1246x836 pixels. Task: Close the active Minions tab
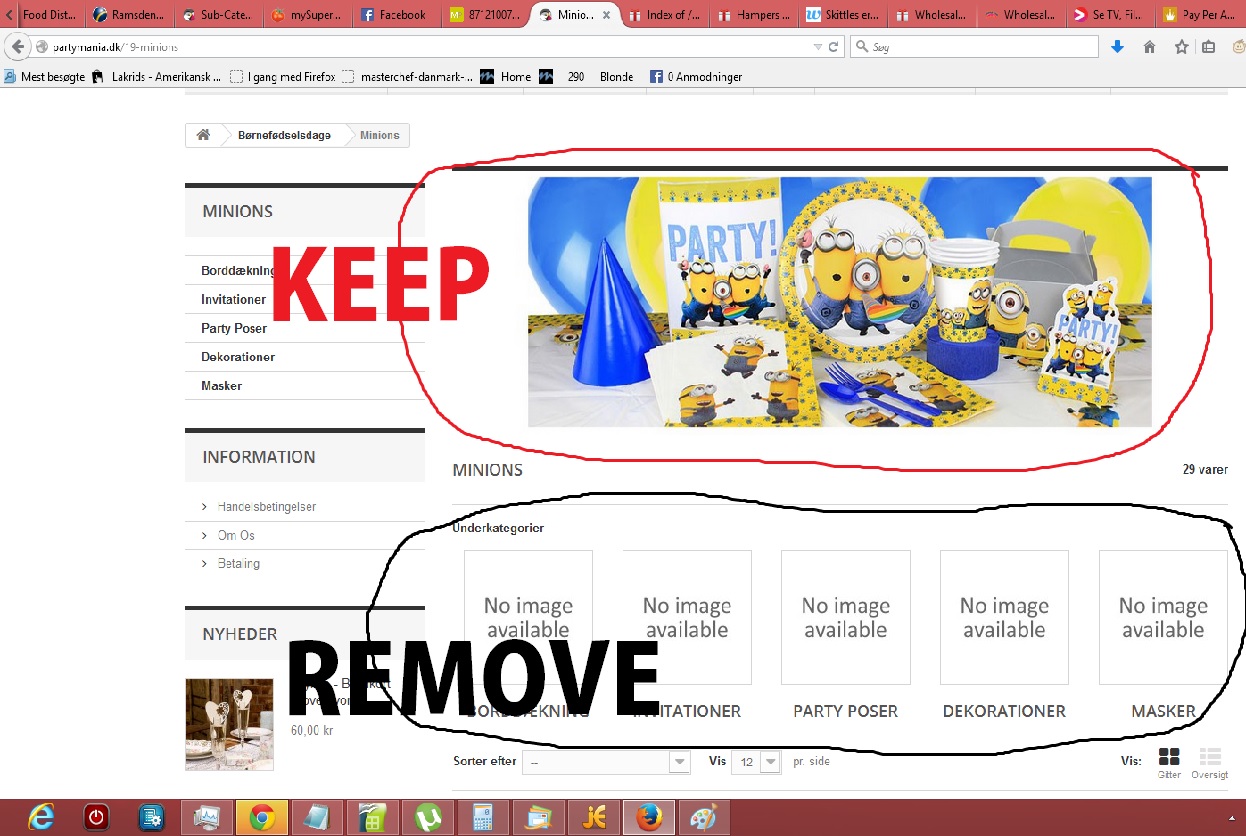click(606, 15)
